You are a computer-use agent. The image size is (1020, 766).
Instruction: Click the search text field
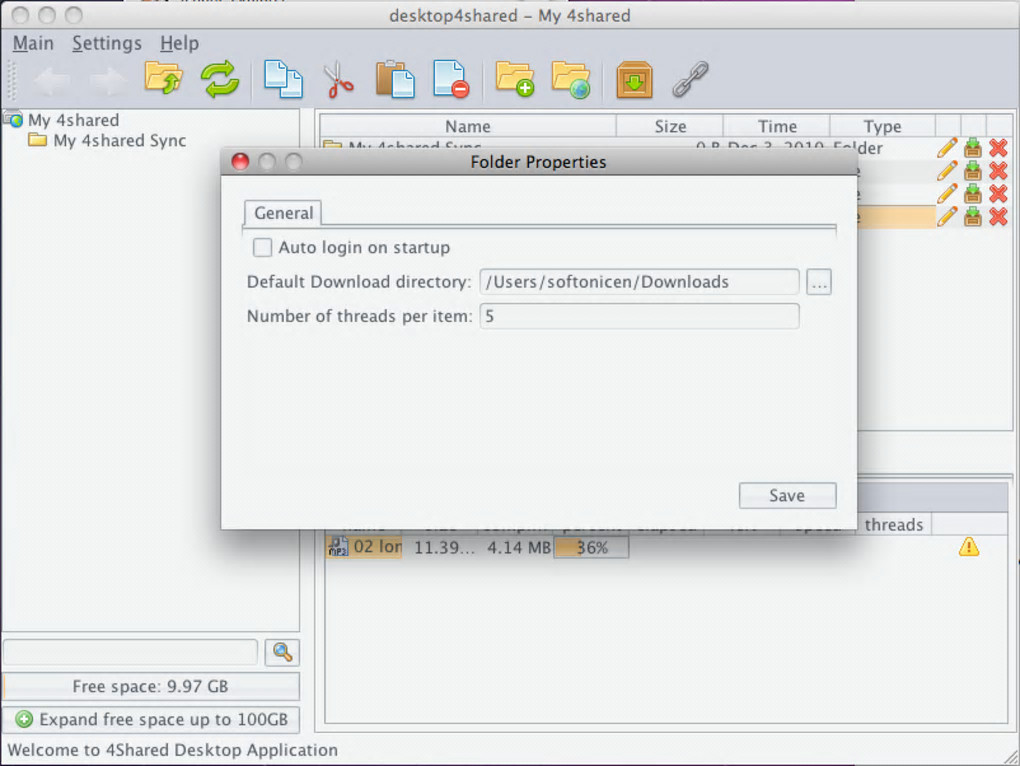(x=131, y=652)
